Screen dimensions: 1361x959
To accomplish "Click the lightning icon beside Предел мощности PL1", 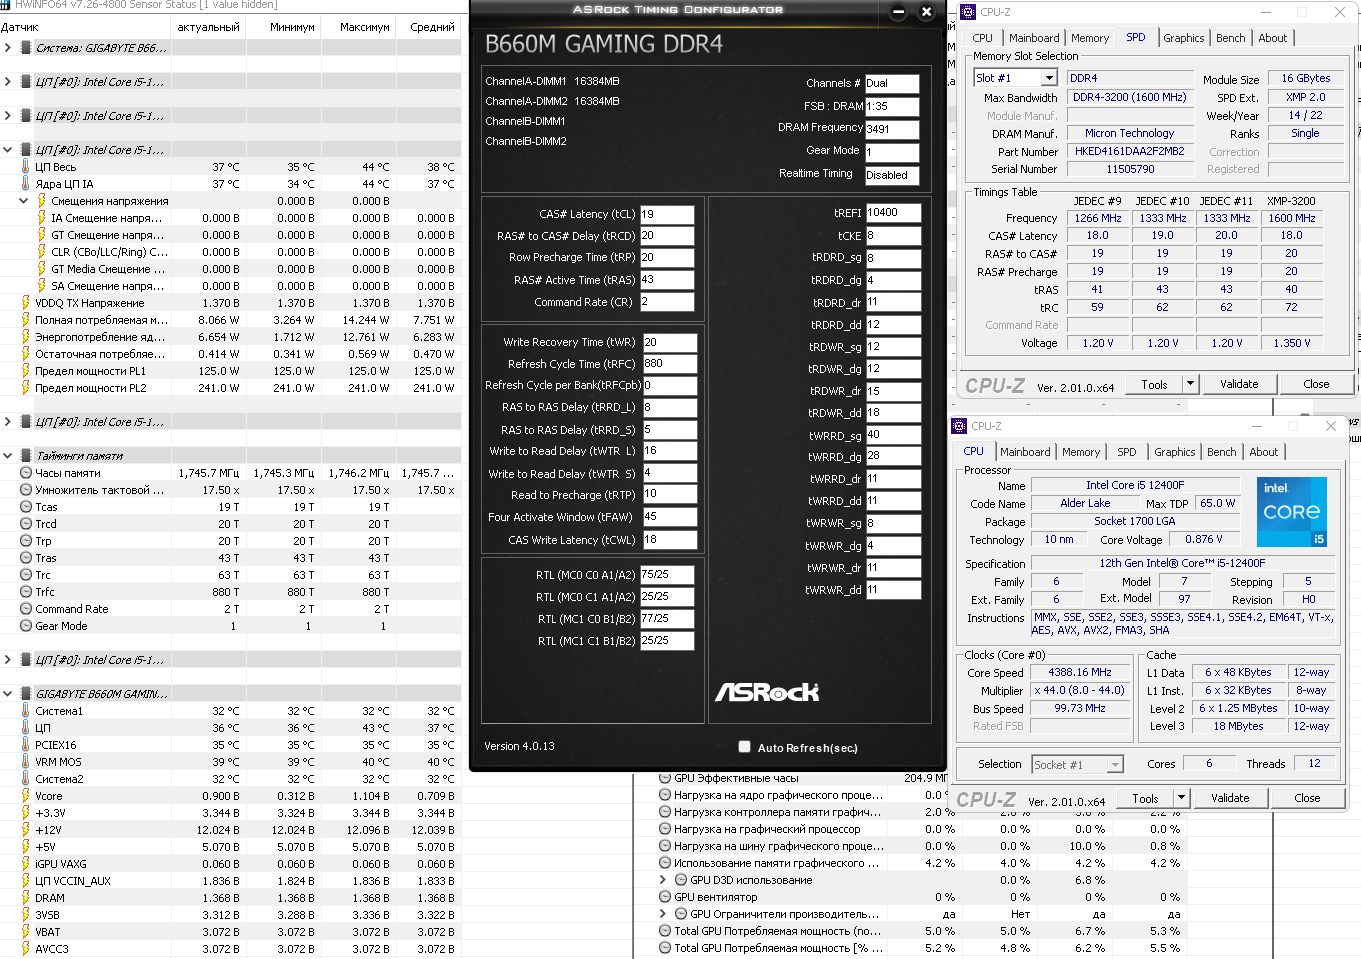I will (x=26, y=371).
